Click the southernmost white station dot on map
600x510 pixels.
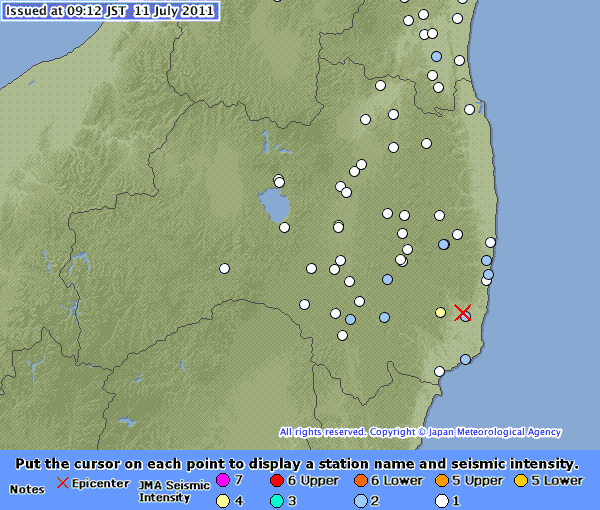coord(439,372)
